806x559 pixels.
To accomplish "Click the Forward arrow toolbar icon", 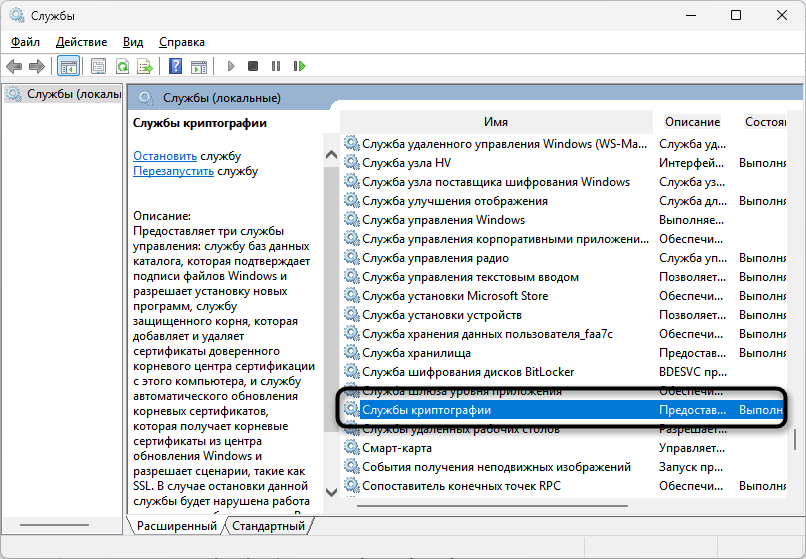I will pyautogui.click(x=37, y=66).
